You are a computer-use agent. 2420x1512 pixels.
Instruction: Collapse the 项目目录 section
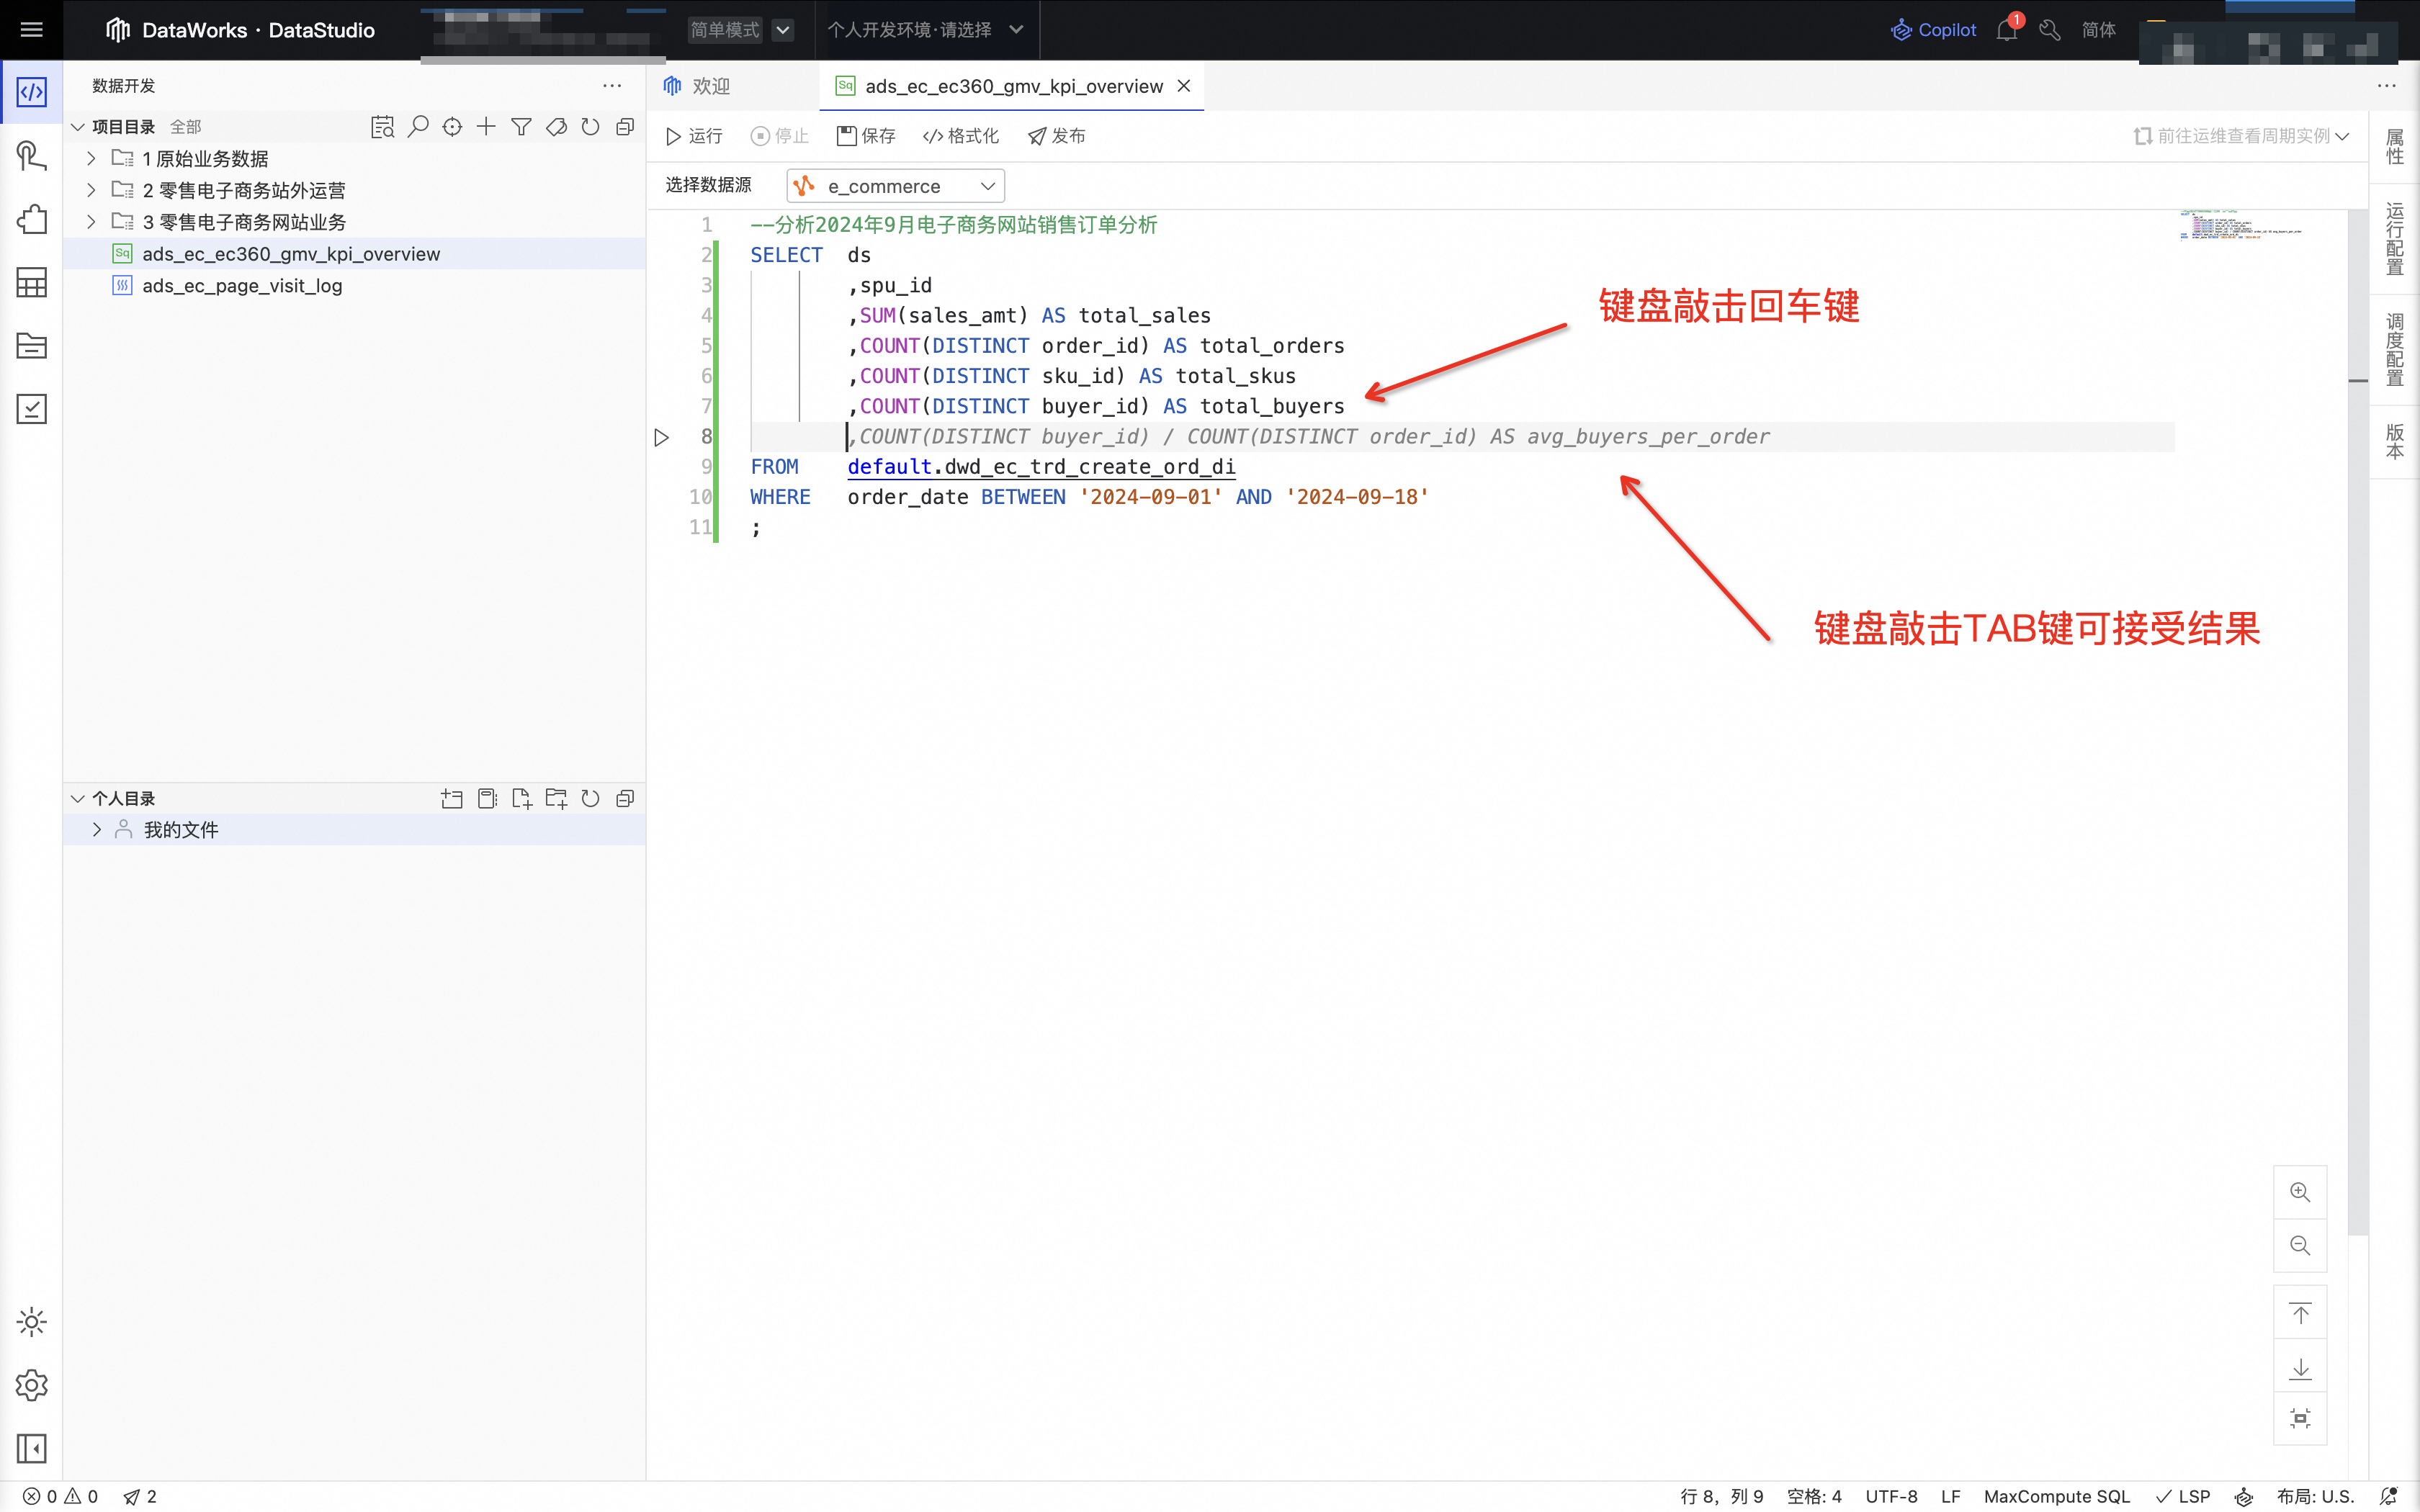point(78,127)
